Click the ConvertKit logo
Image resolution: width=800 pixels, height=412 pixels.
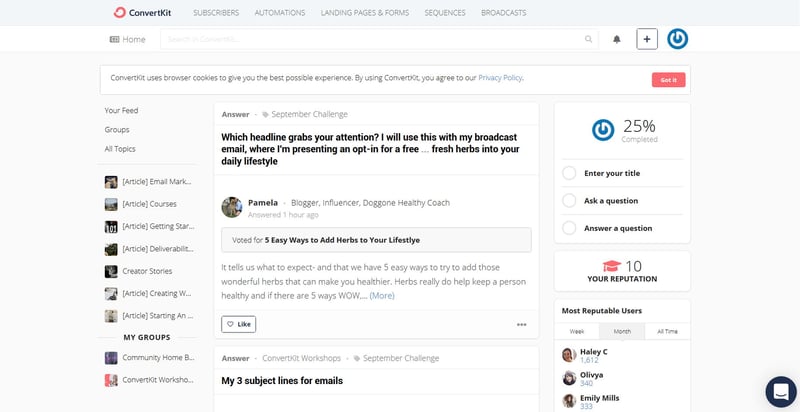point(142,13)
